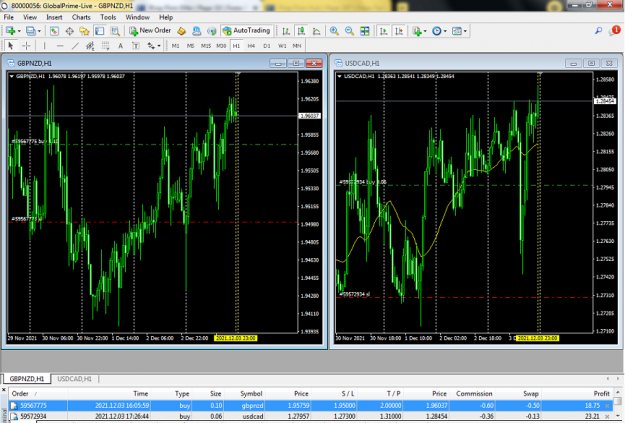Select the Fibonacci retracement tool
Screen dimensions: 625x423
[105, 46]
